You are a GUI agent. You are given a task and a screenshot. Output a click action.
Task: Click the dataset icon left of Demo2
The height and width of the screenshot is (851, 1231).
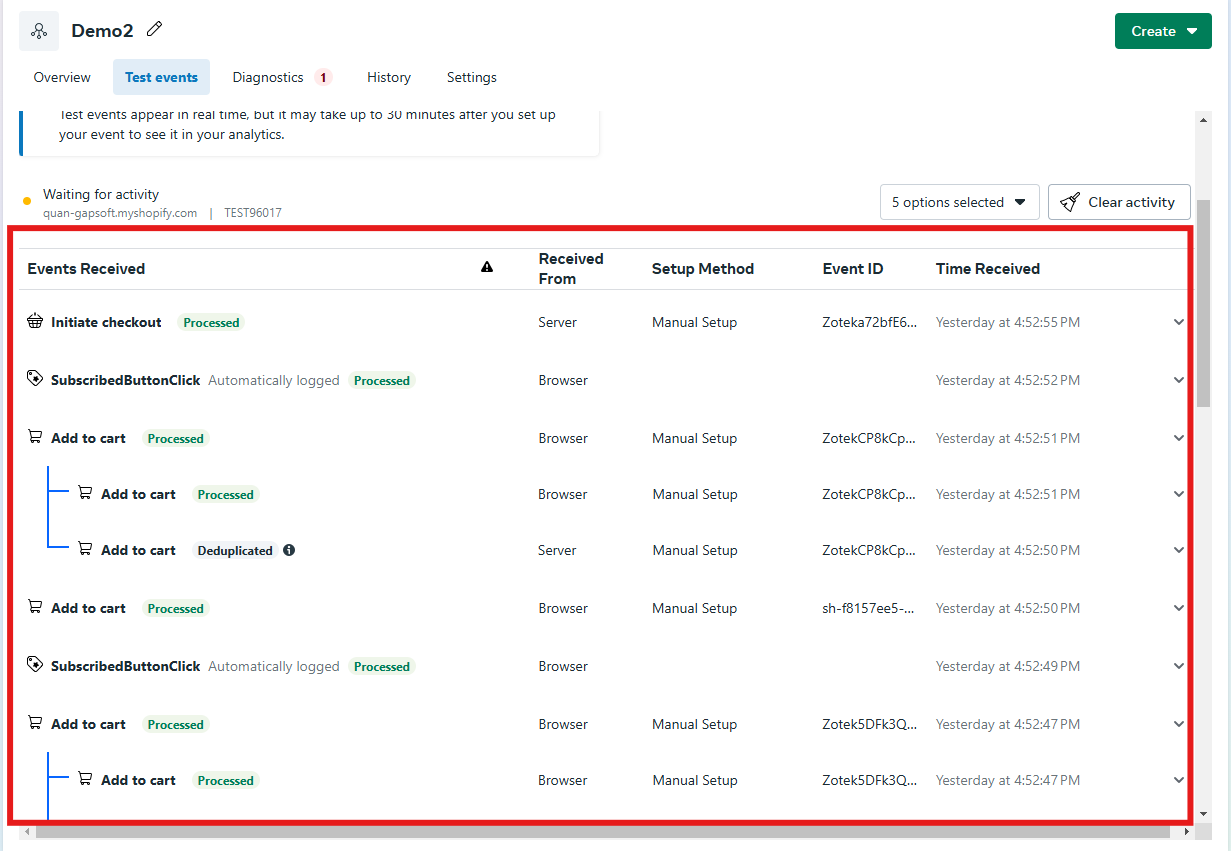pyautogui.click(x=39, y=31)
